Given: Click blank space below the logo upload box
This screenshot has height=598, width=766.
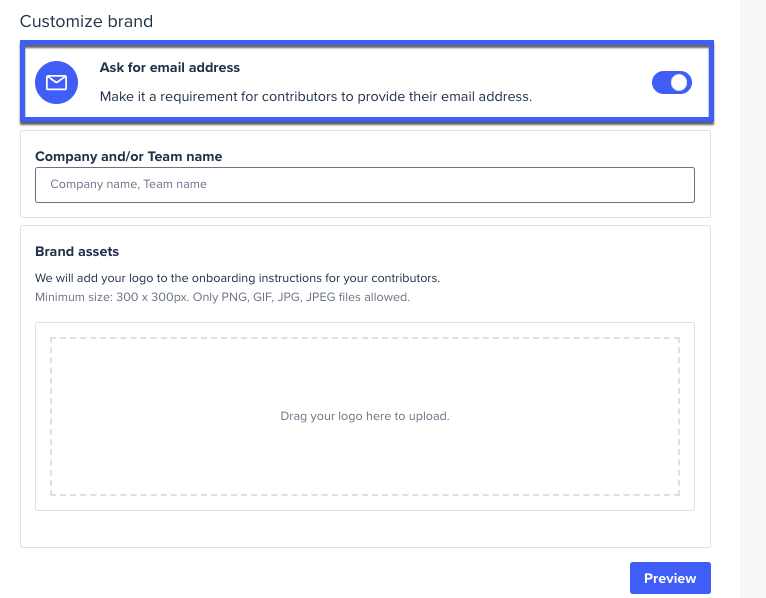Looking at the screenshot, I should pyautogui.click(x=364, y=529).
